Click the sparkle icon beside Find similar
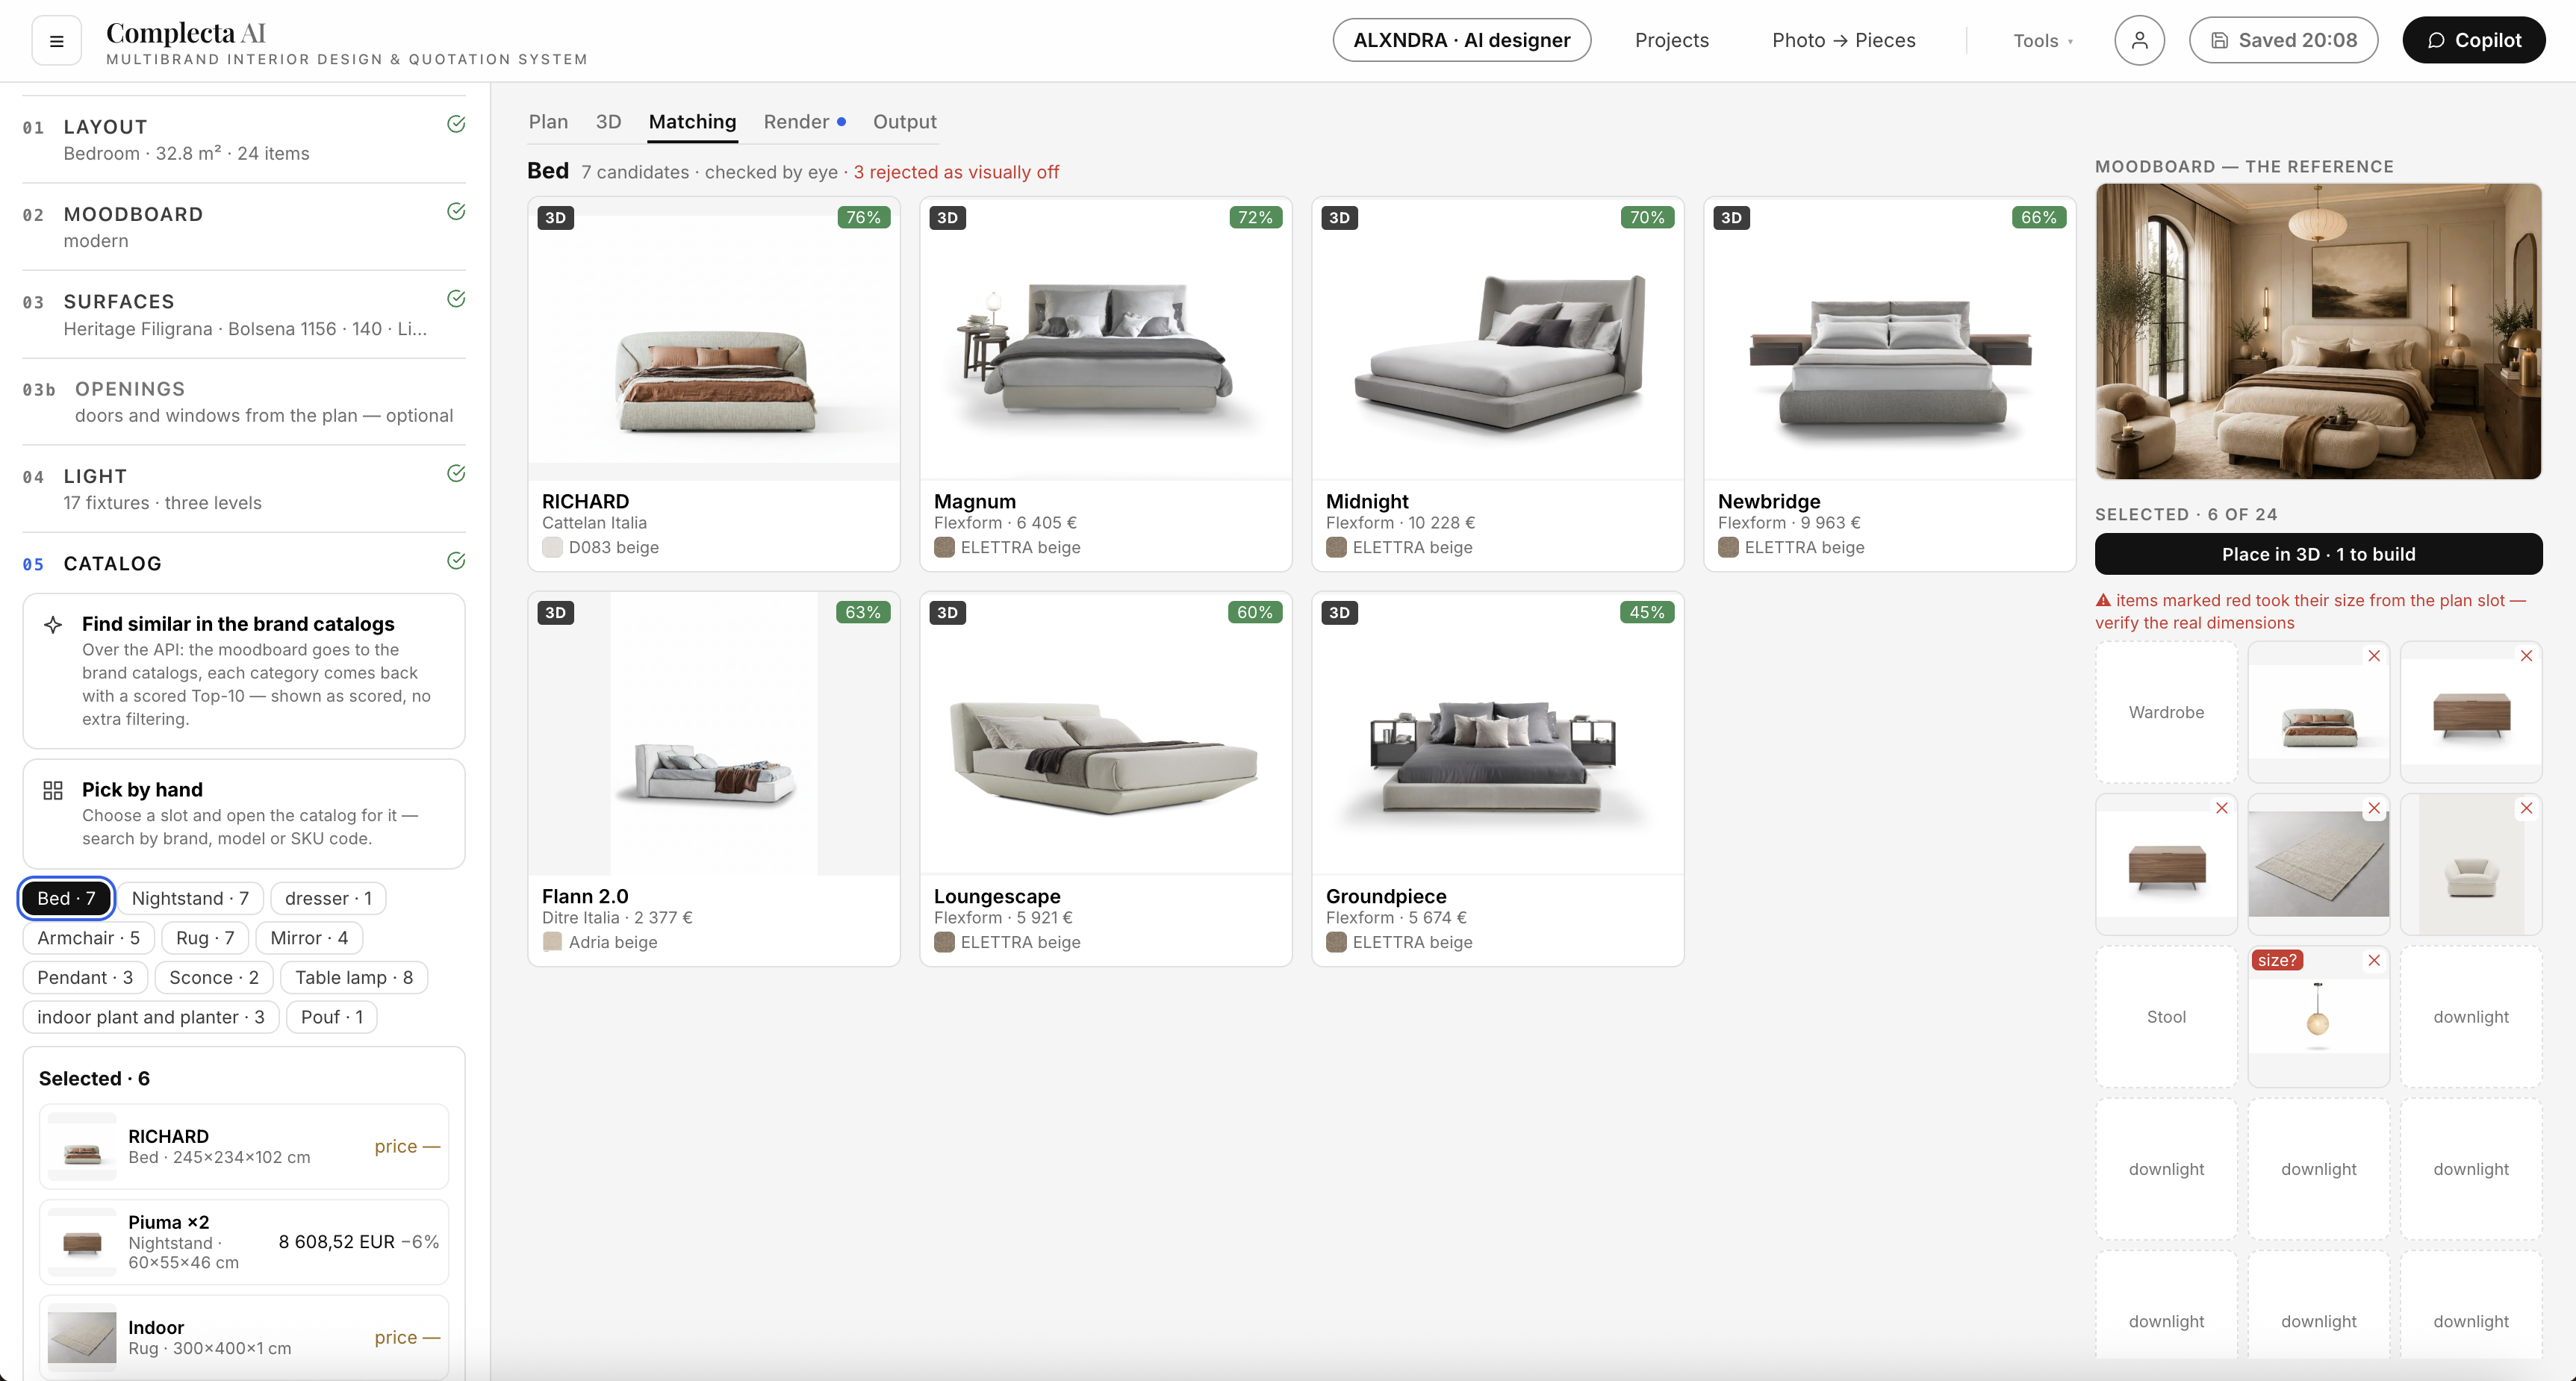The image size is (2576, 1381). coord(53,625)
